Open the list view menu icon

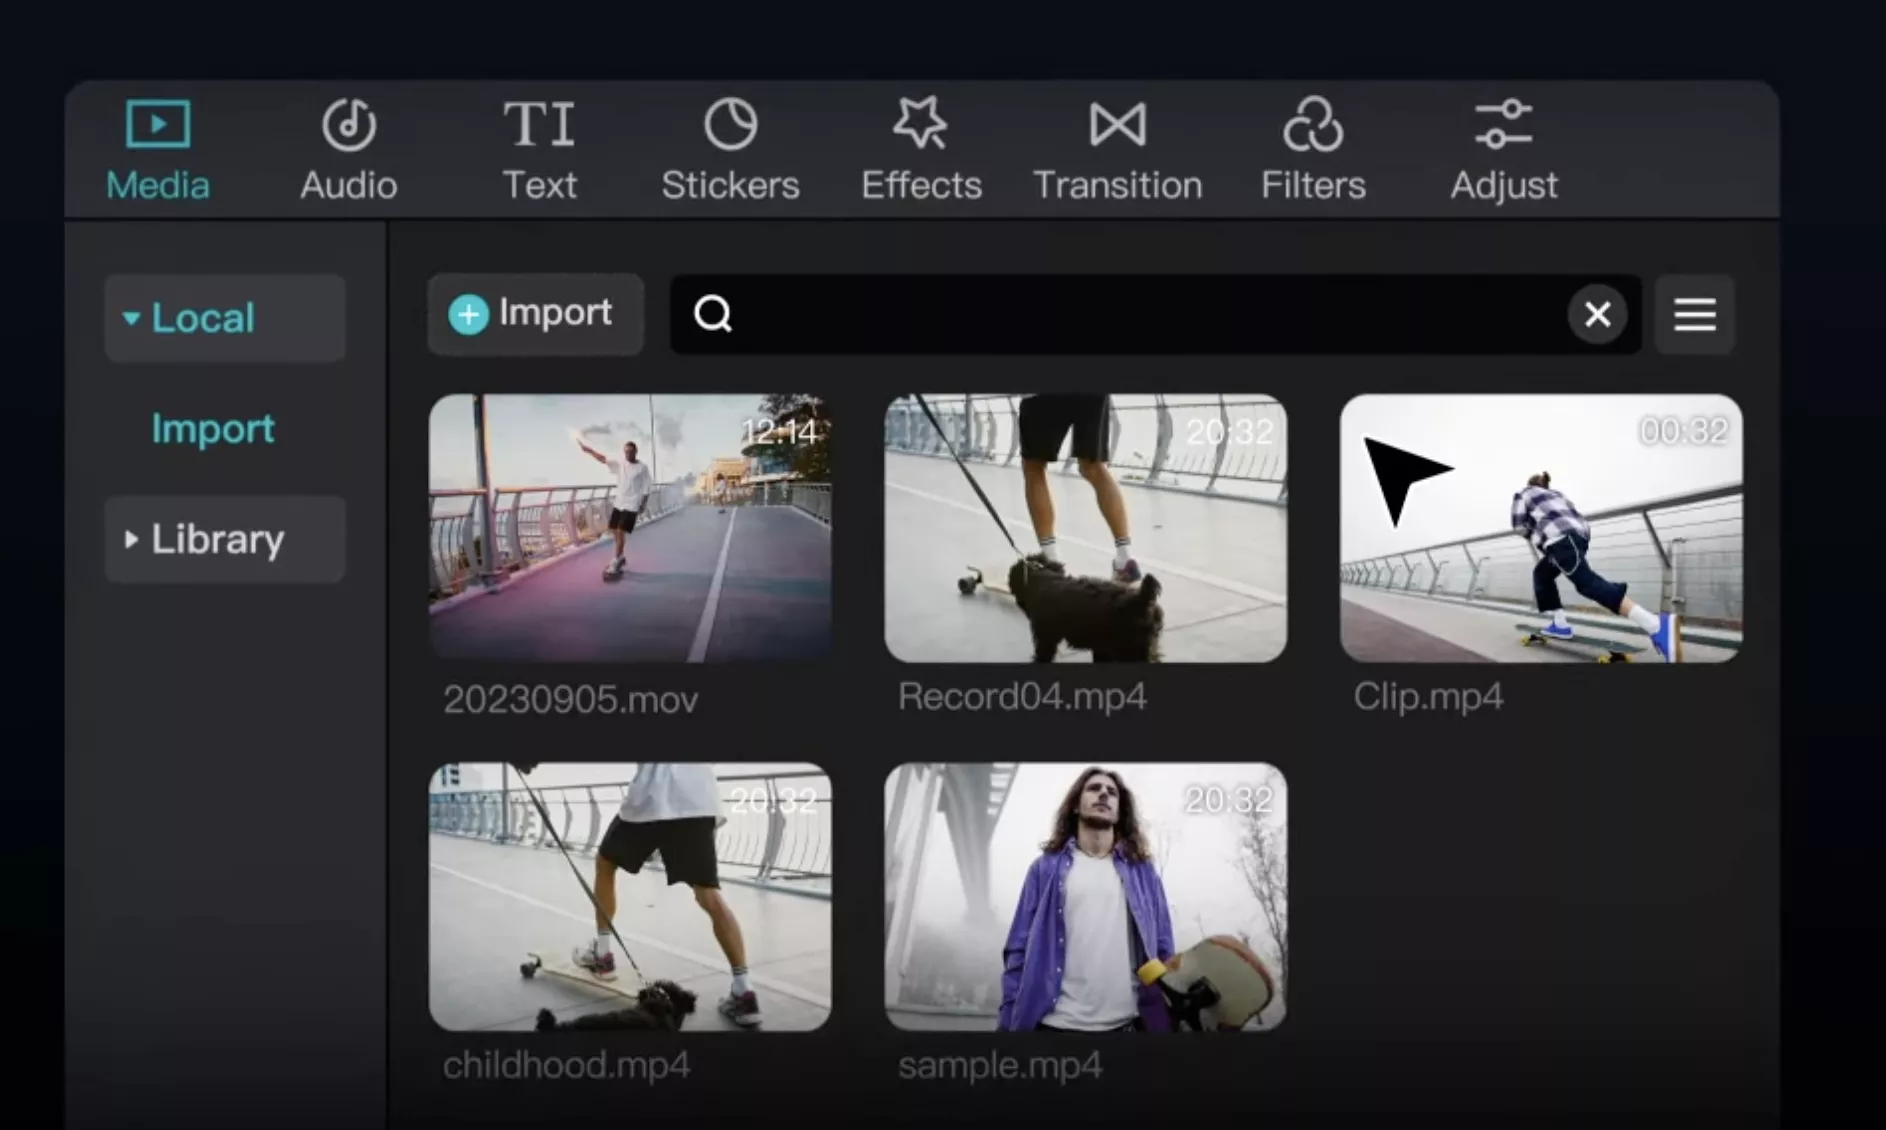(1694, 315)
